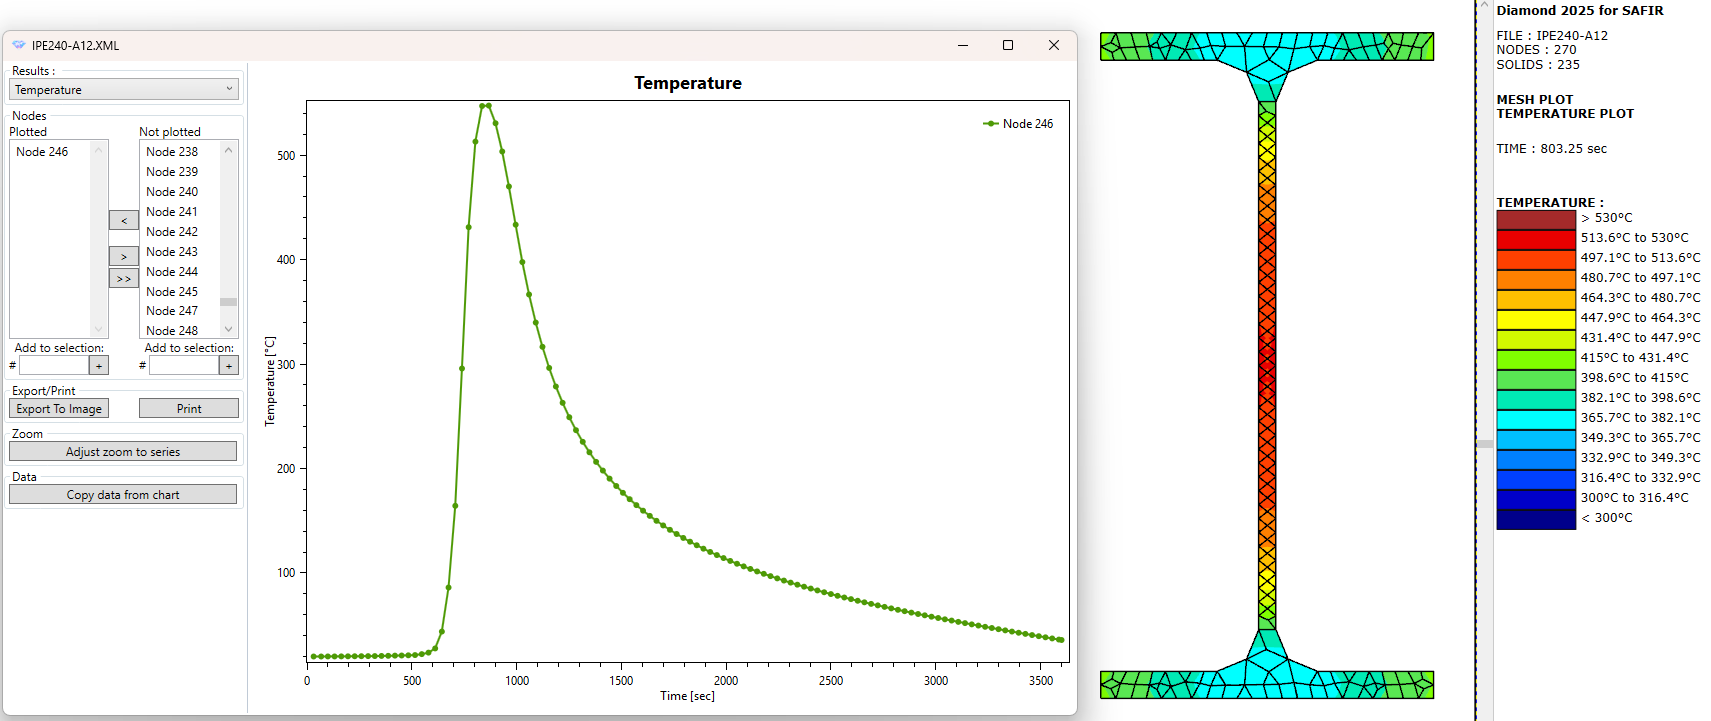Screen dimensions: 1711x721
Task: Click the app icon in the title bar
Action: pos(18,45)
